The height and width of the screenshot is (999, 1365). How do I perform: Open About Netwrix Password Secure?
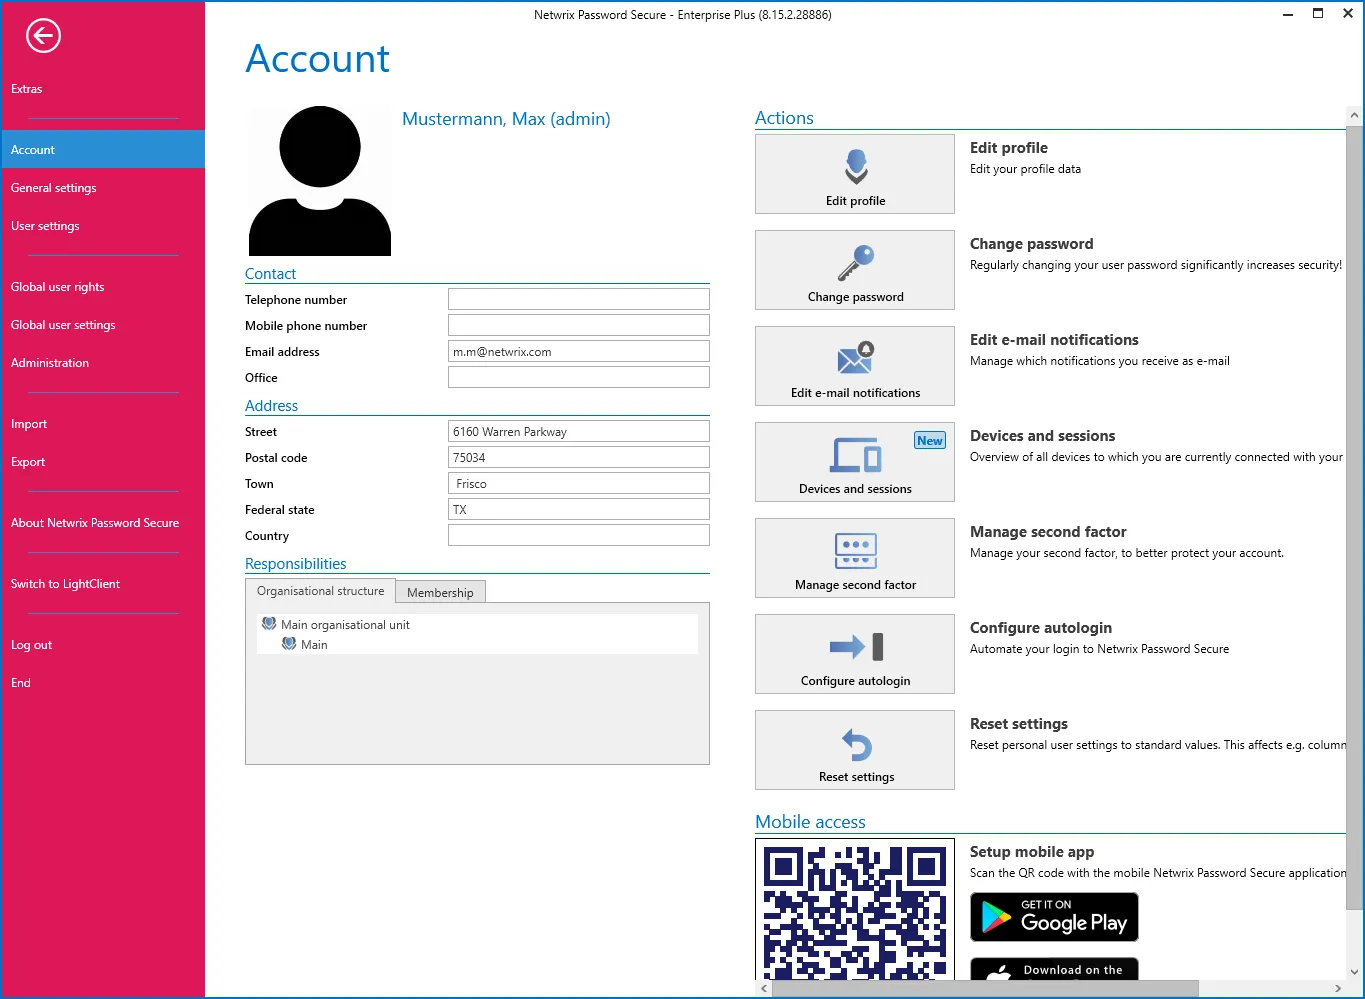click(x=103, y=523)
